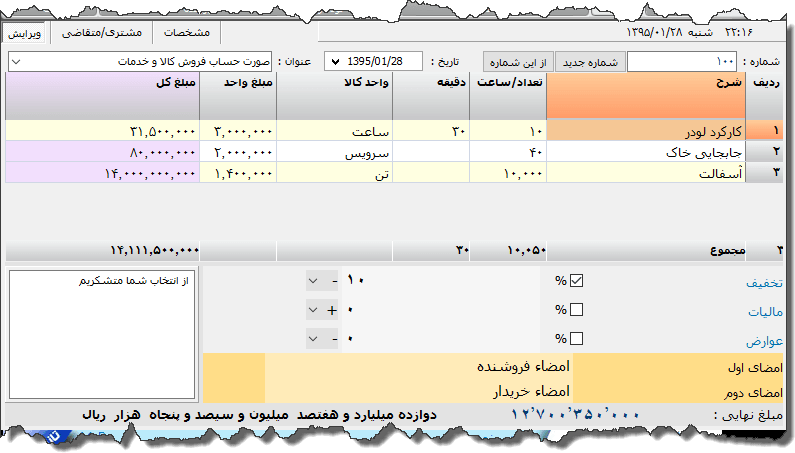Switch to the مشخصات tab

click(186, 32)
